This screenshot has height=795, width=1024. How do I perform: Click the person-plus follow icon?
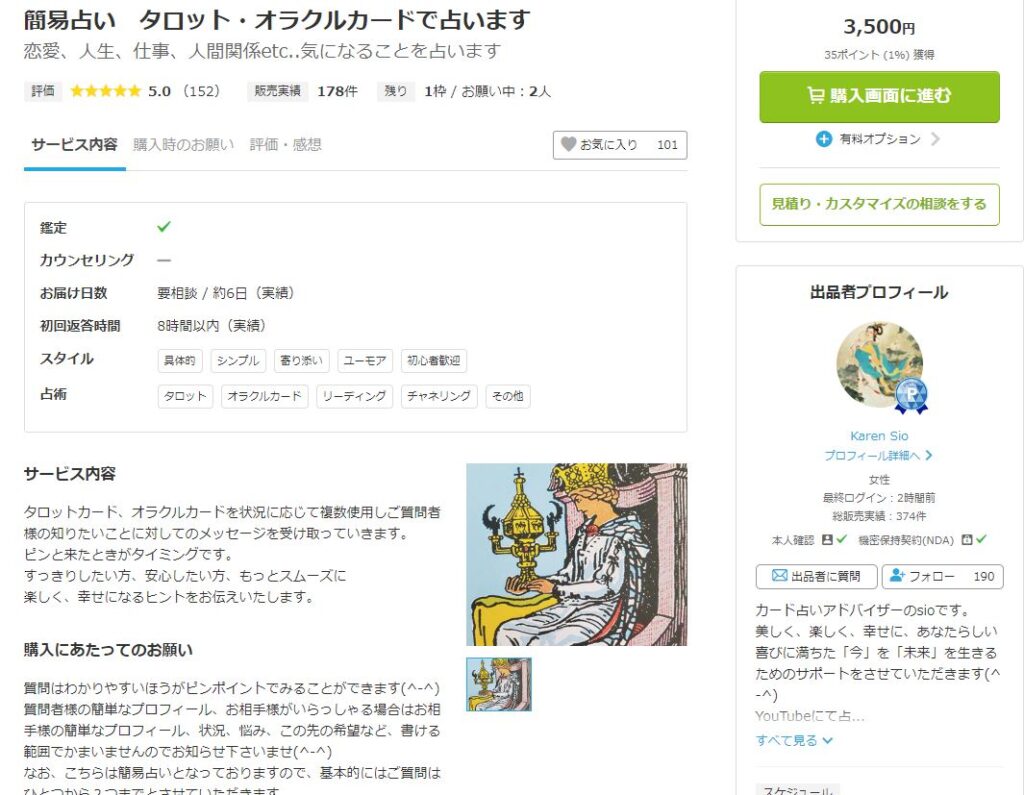(x=897, y=576)
